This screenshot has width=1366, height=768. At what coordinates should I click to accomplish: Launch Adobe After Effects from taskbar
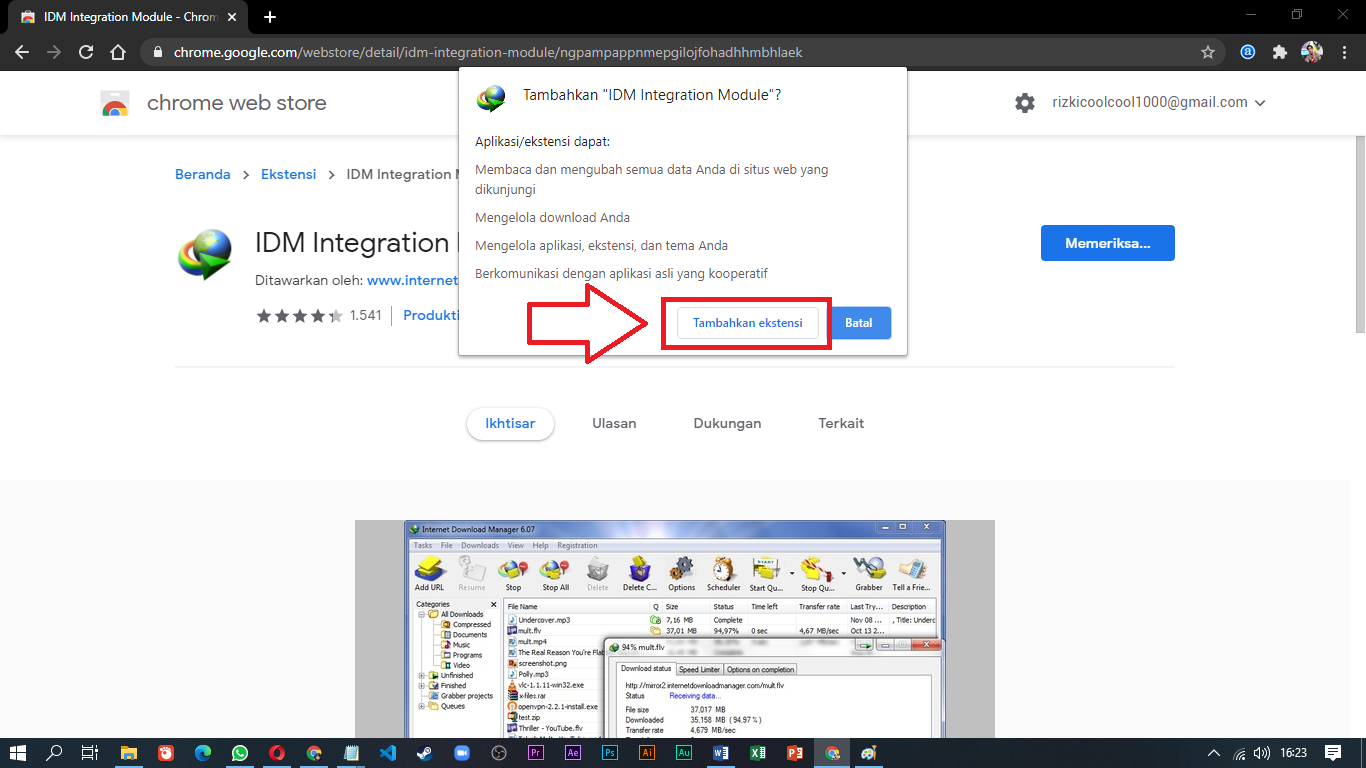point(573,753)
